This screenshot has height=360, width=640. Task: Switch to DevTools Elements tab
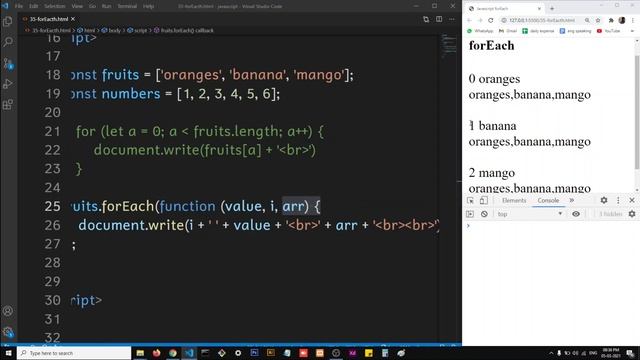tap(514, 200)
